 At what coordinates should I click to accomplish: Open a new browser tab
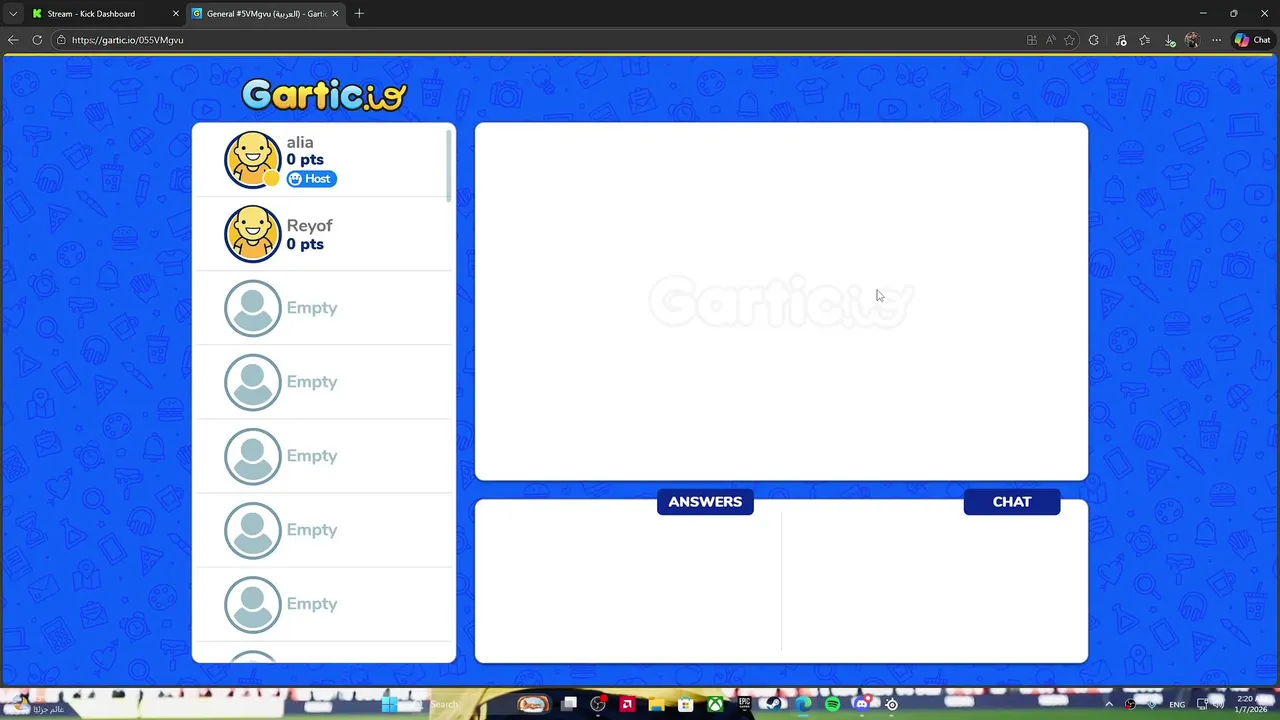point(359,14)
